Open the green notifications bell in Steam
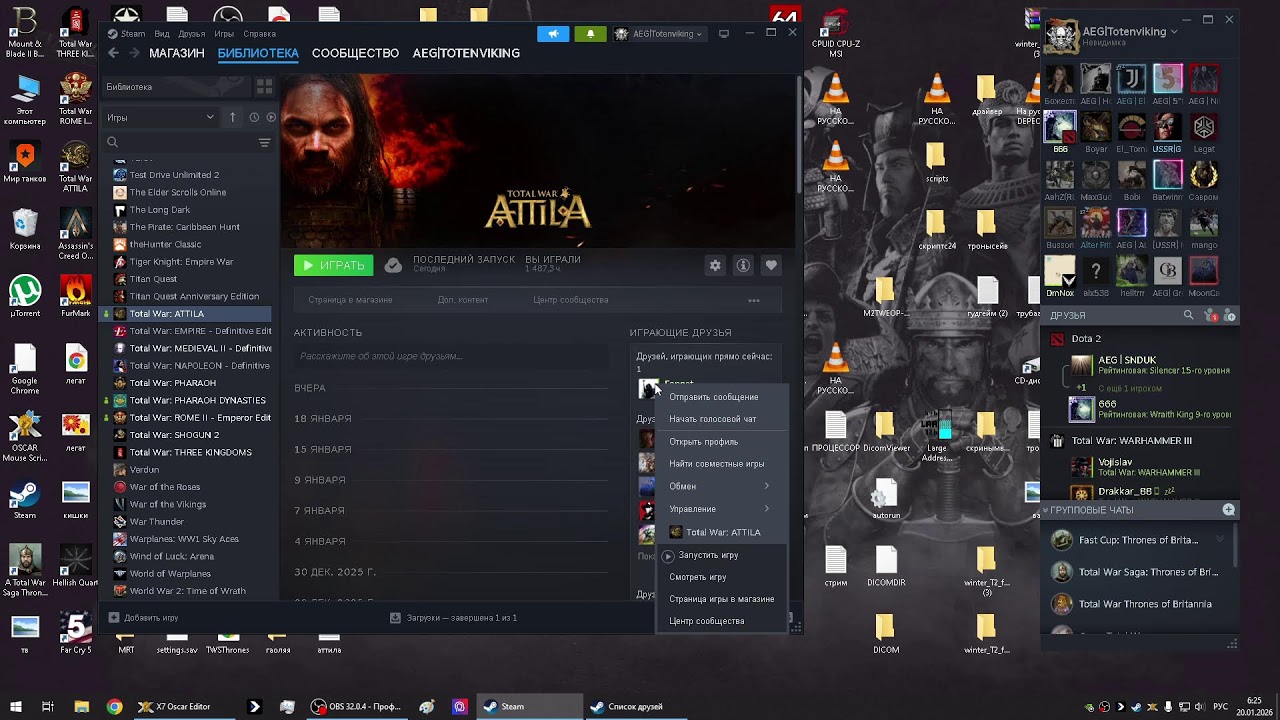The height and width of the screenshot is (720, 1280). [590, 33]
